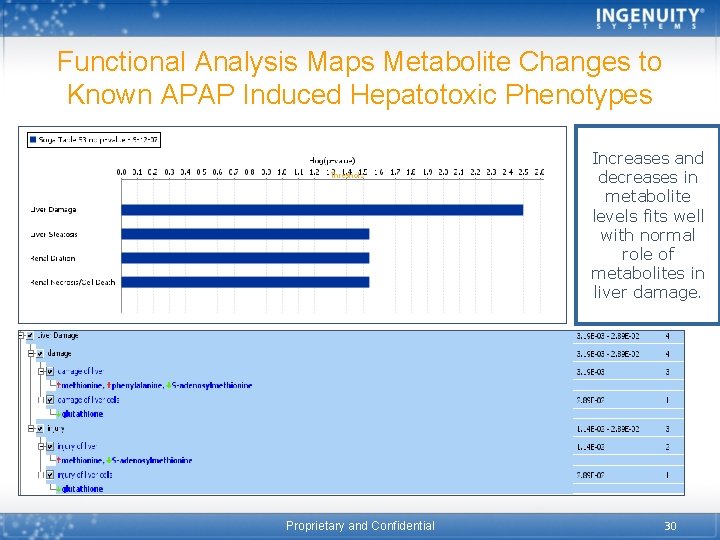The height and width of the screenshot is (540, 720).
Task: Click the orange threshold label on chart axis
Action: [347, 175]
